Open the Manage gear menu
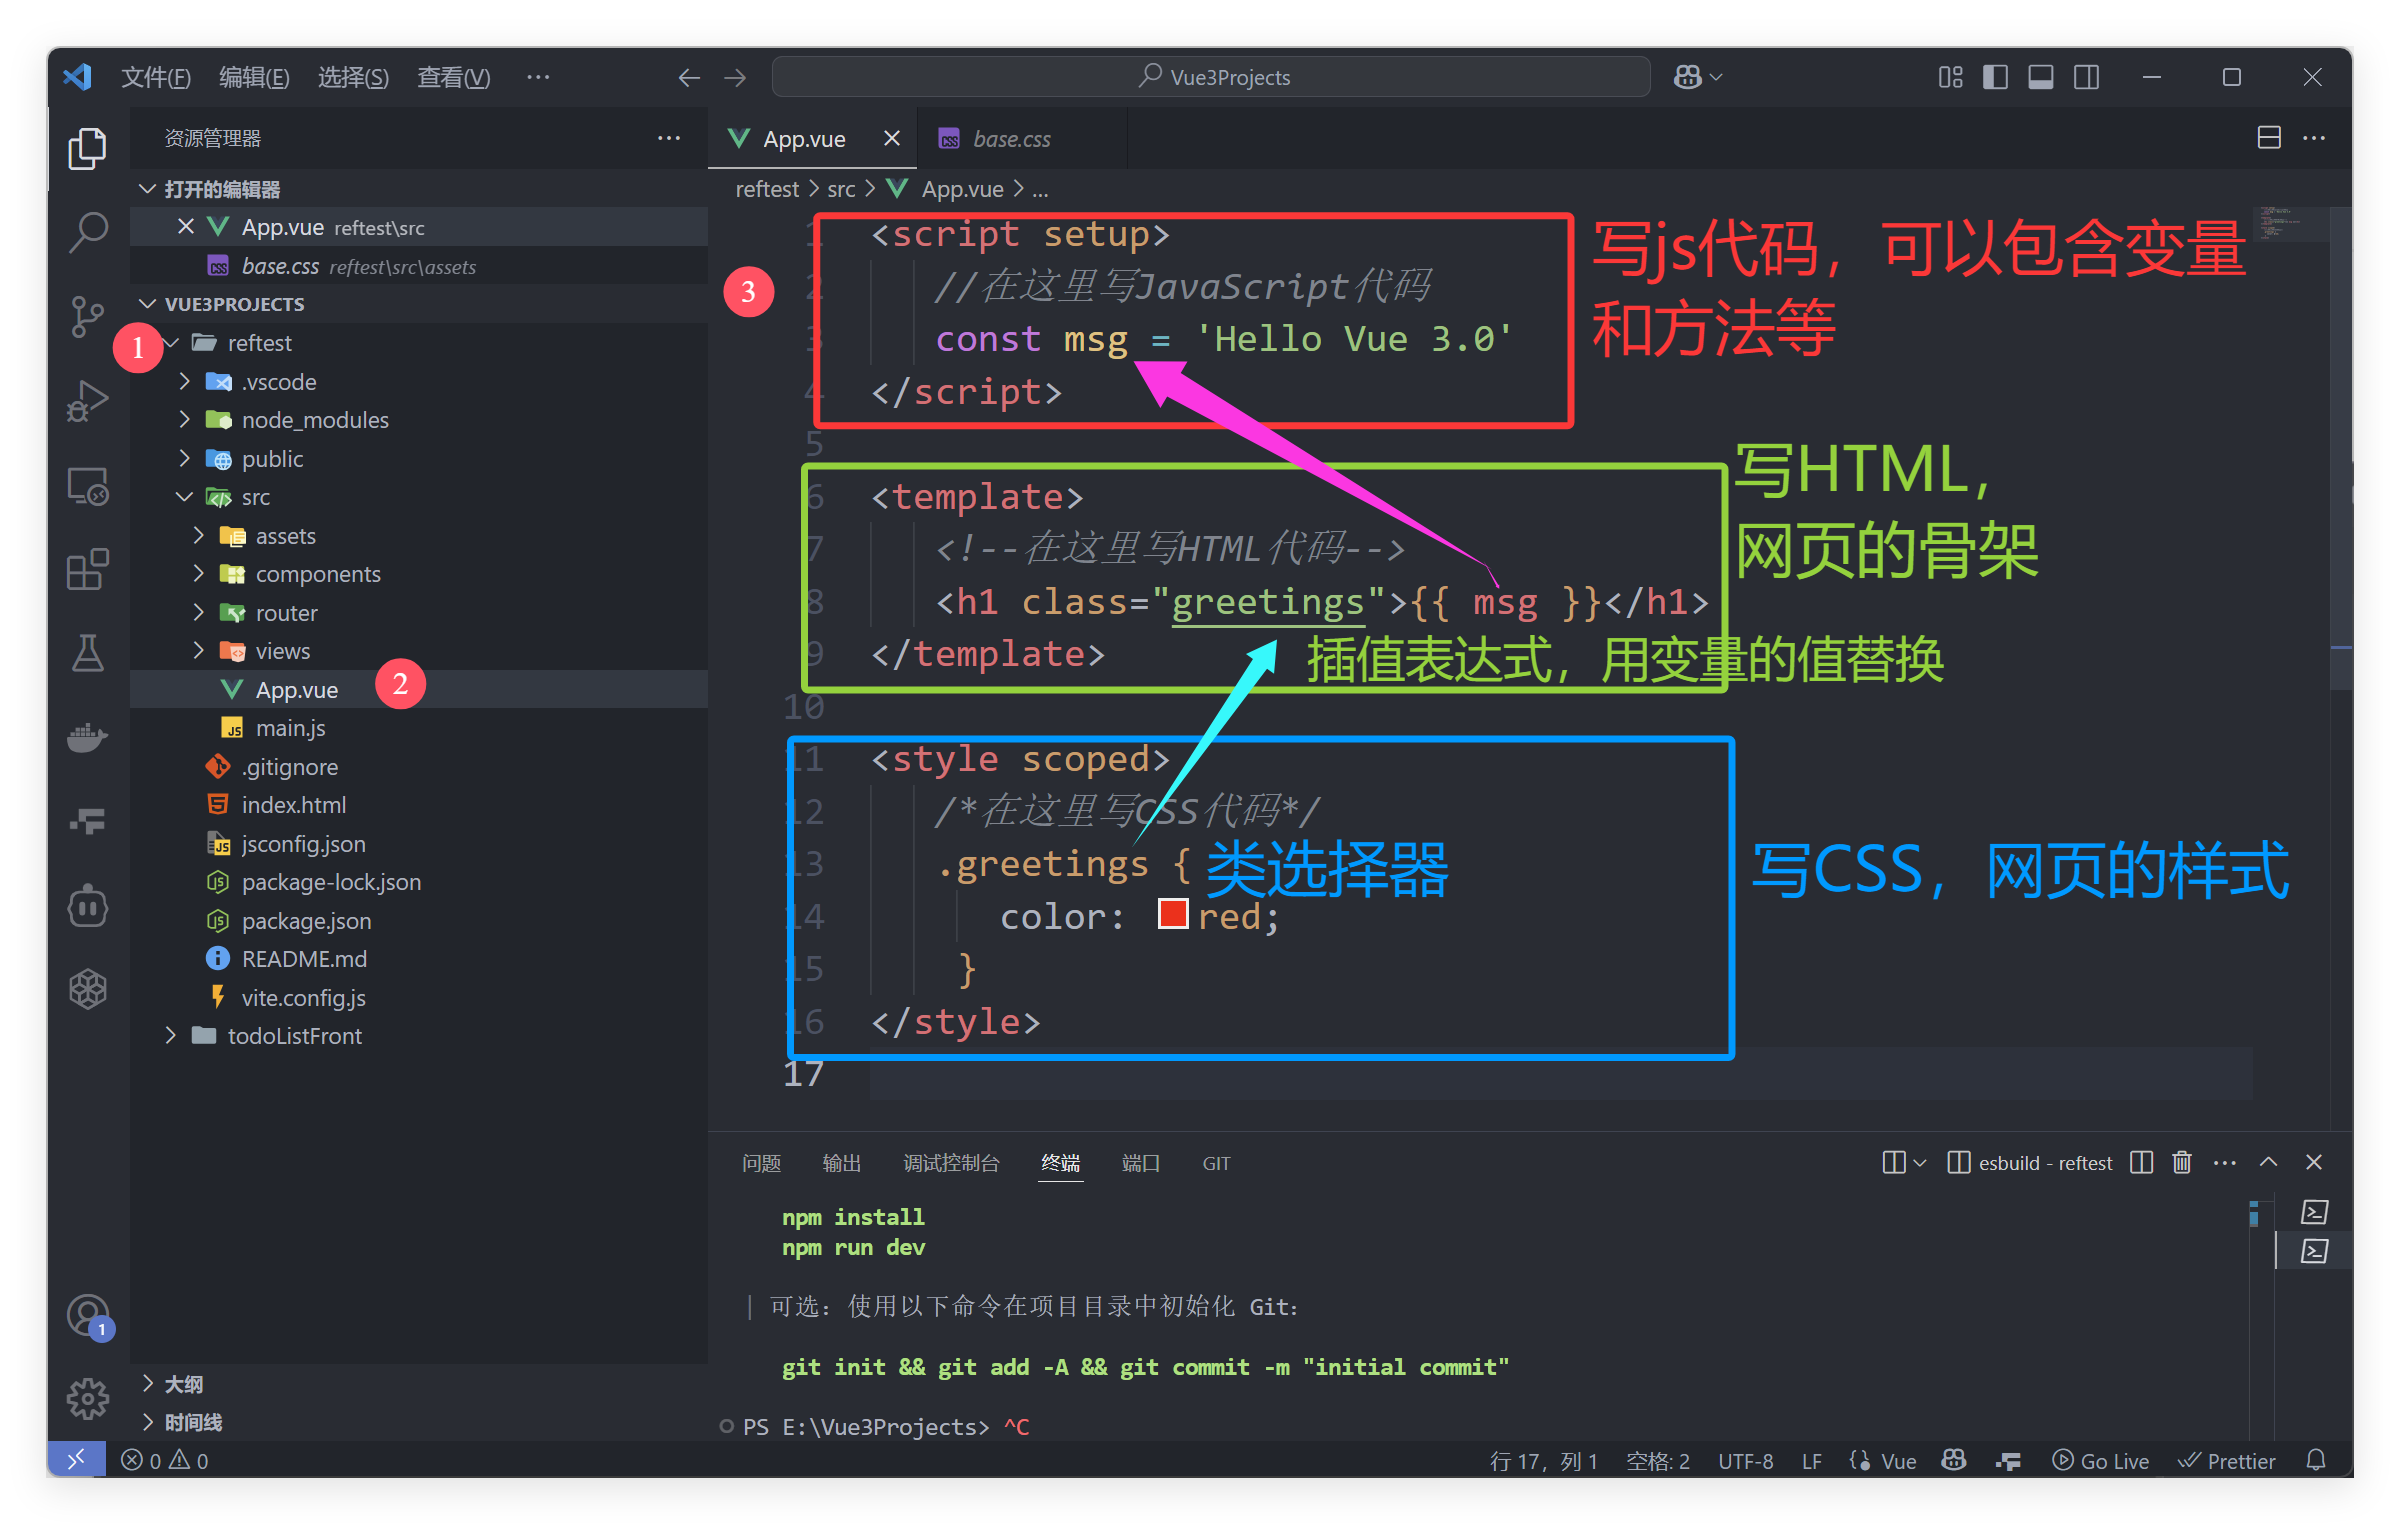 (88, 1398)
